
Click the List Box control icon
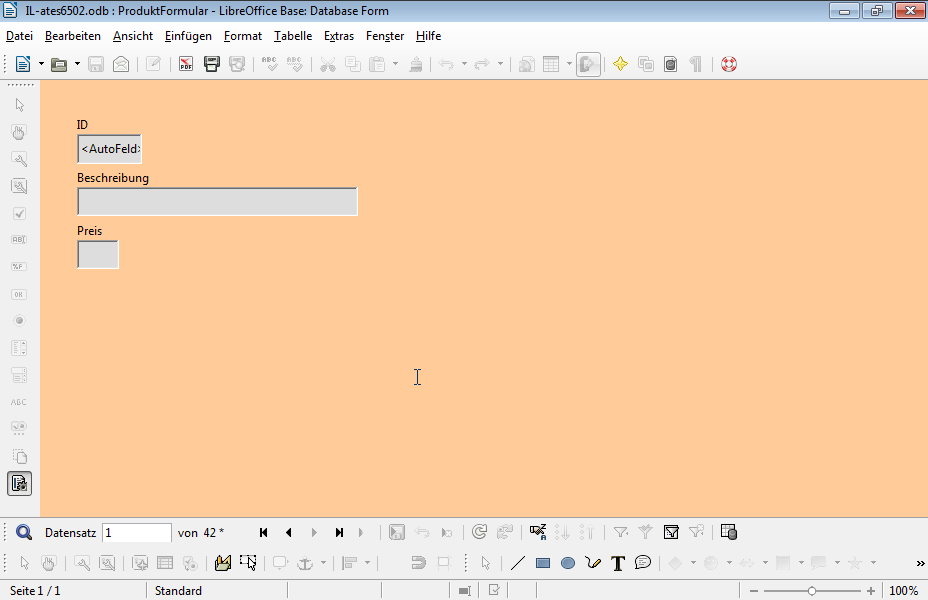(19, 348)
